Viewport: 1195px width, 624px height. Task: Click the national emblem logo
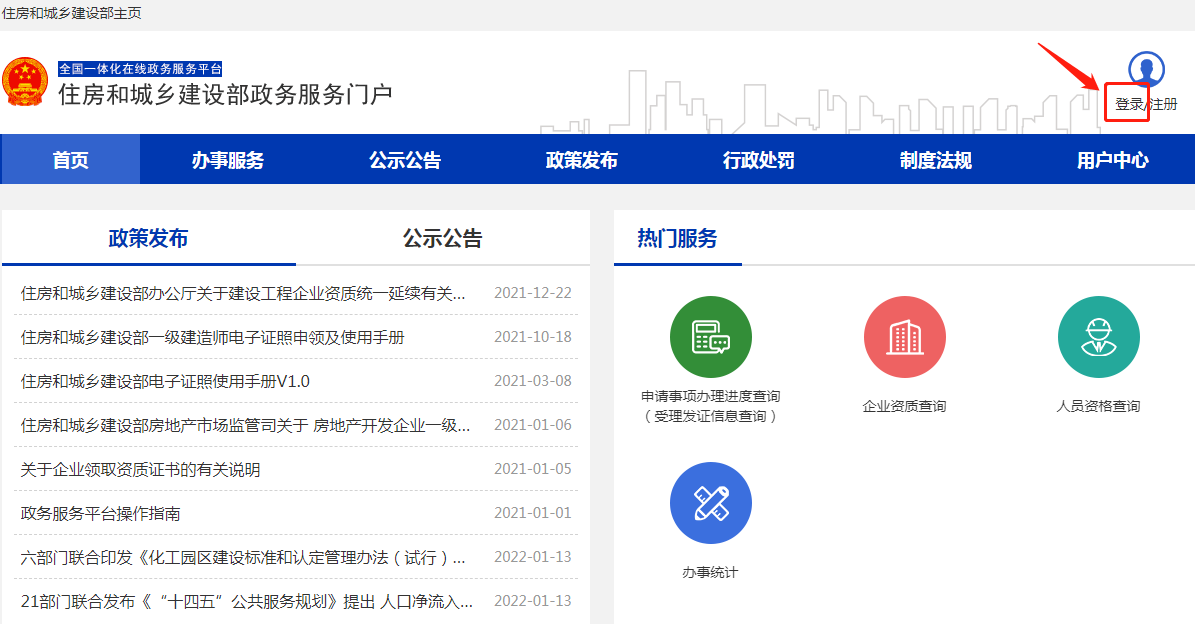pos(25,82)
